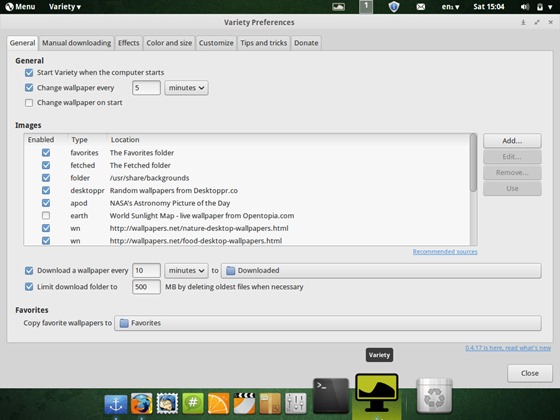Enable the earth World Sunlight Map source
Screen dimensions: 560x420
[x=46, y=216]
